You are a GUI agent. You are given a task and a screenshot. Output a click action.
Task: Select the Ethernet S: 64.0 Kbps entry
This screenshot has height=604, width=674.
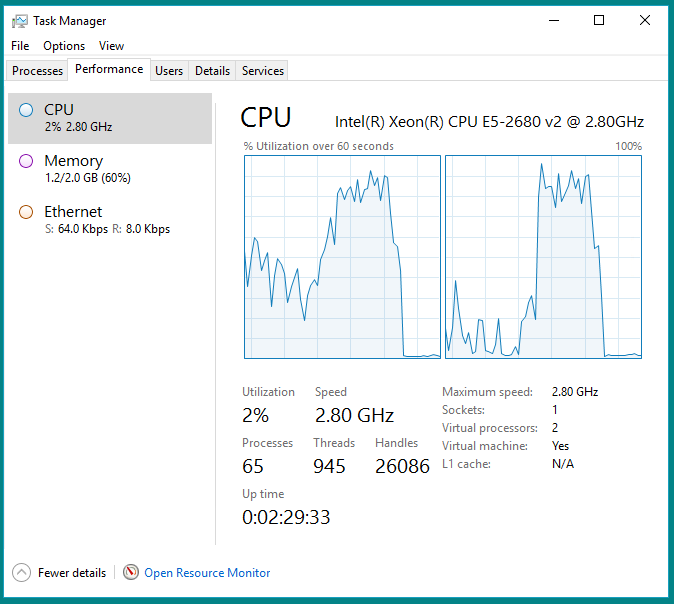pos(110,221)
